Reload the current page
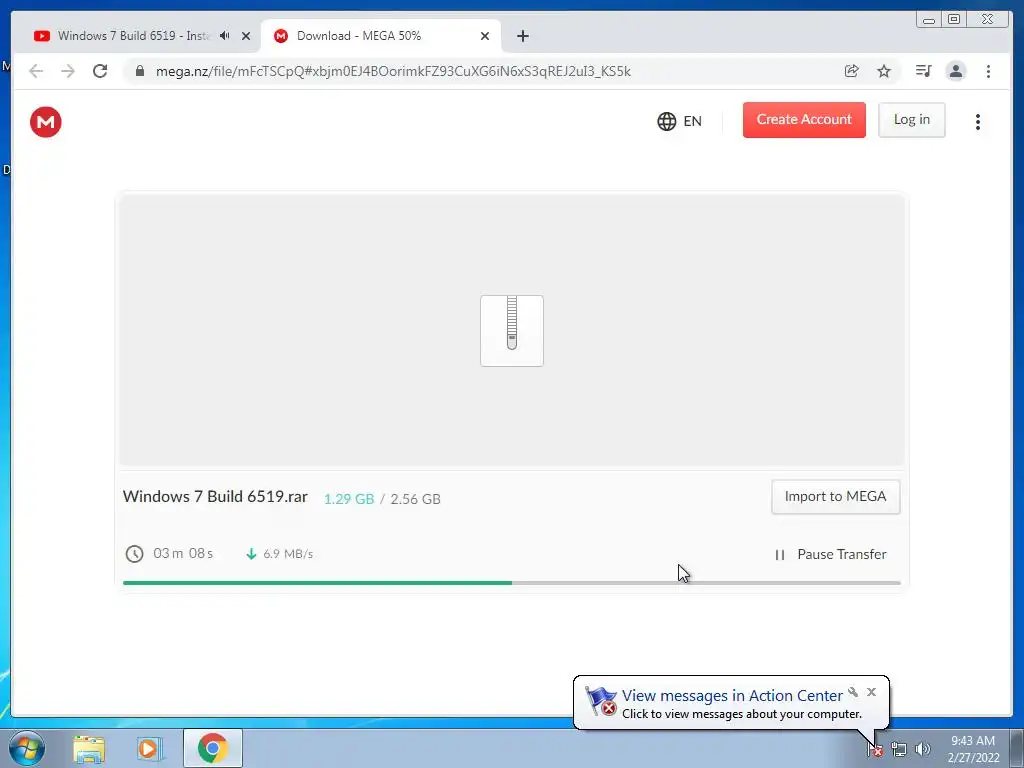This screenshot has width=1024, height=768. point(100,71)
